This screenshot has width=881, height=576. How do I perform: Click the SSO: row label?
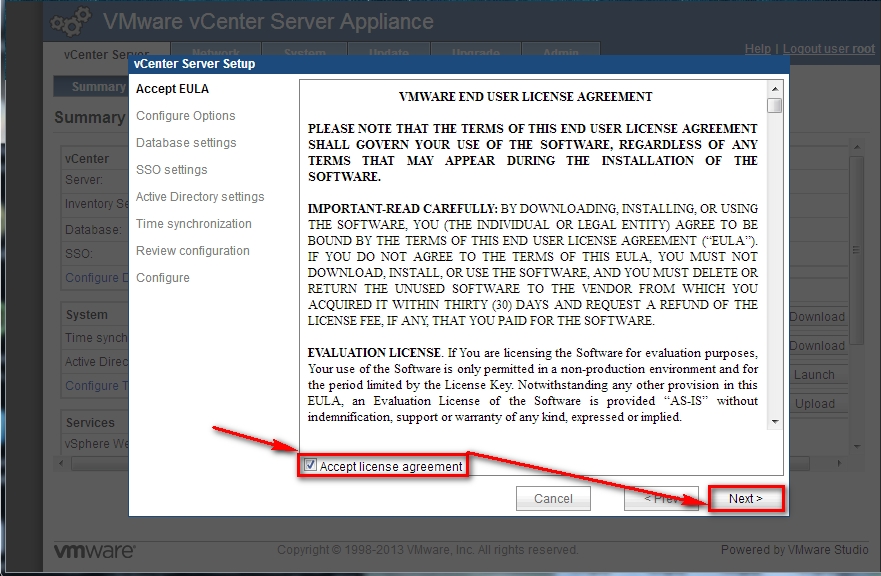click(79, 253)
